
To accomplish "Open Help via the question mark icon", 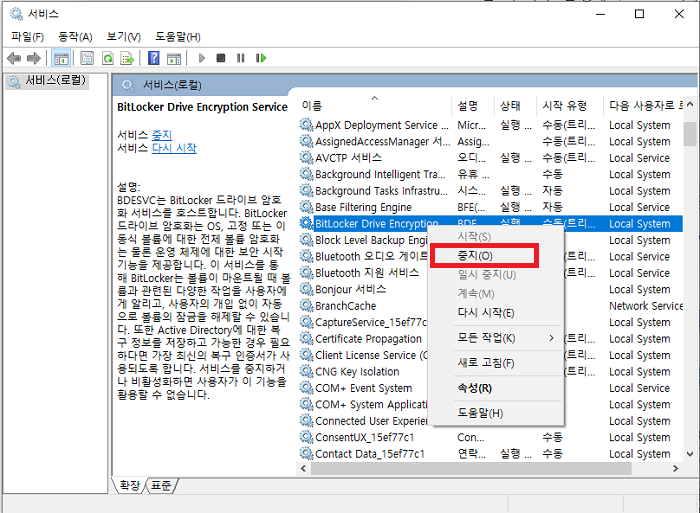I will [x=154, y=58].
